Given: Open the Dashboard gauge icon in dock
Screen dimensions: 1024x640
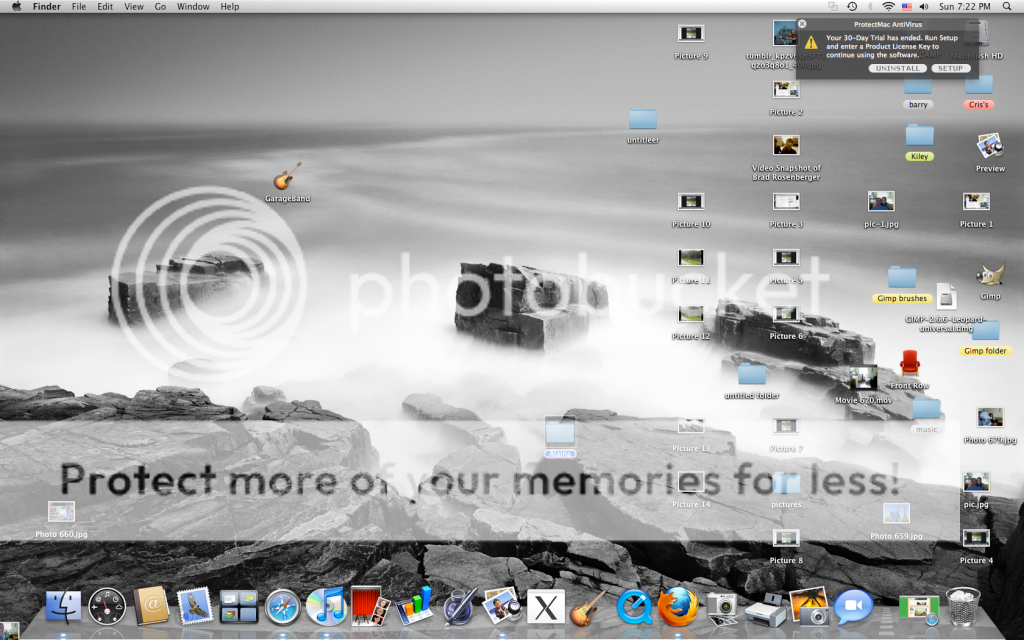Looking at the screenshot, I should pos(107,606).
